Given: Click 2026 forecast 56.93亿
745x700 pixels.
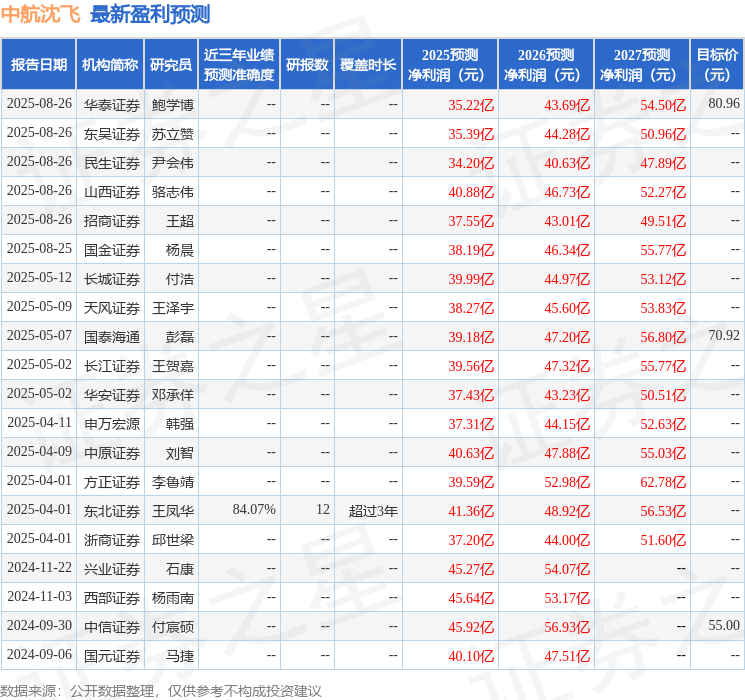Looking at the screenshot, I should point(567,627).
